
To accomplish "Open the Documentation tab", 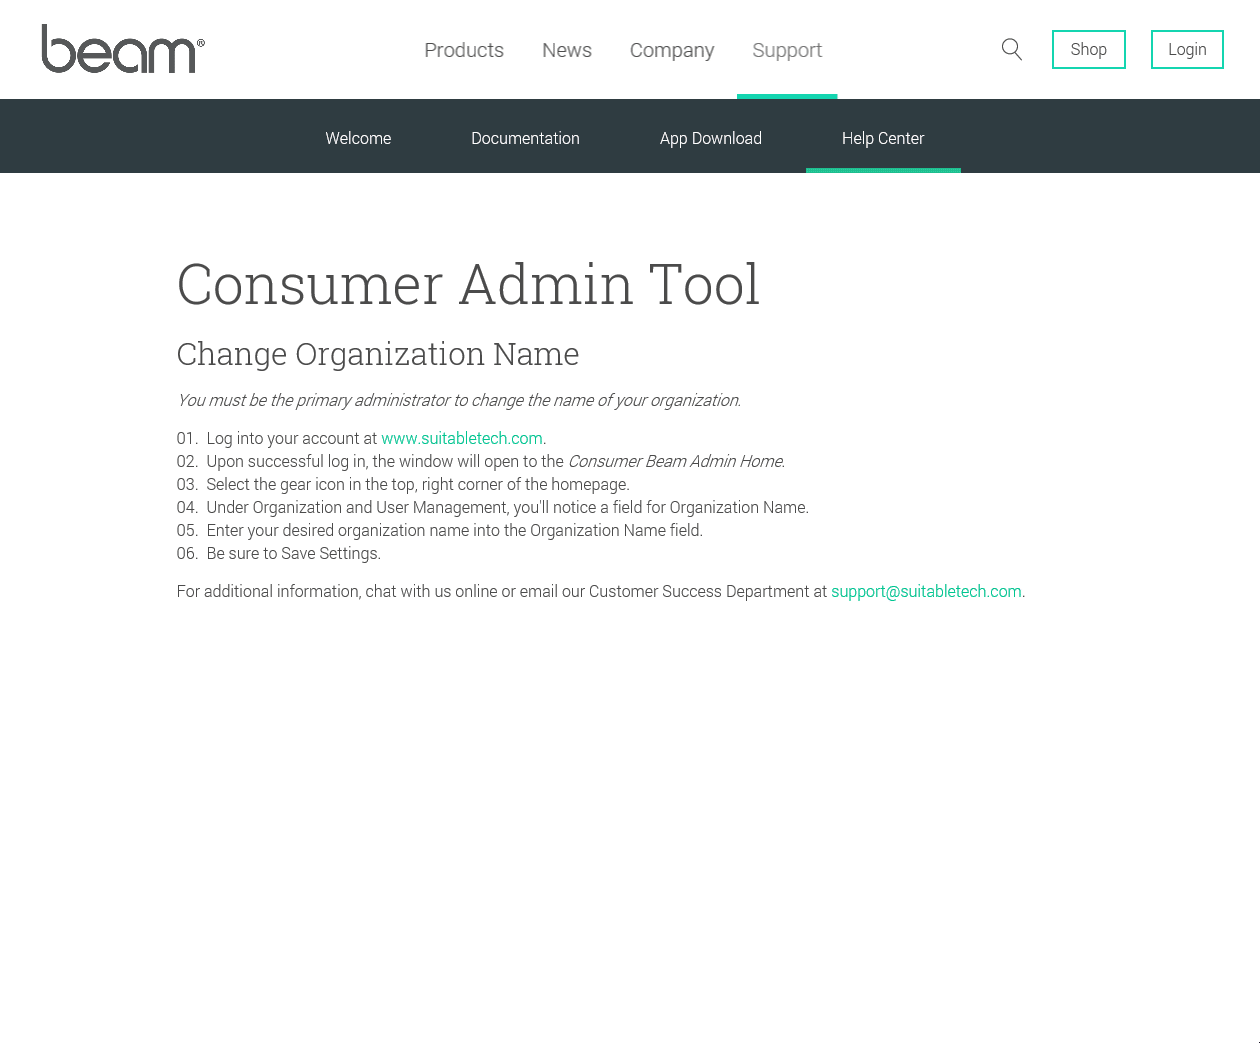I will (525, 138).
